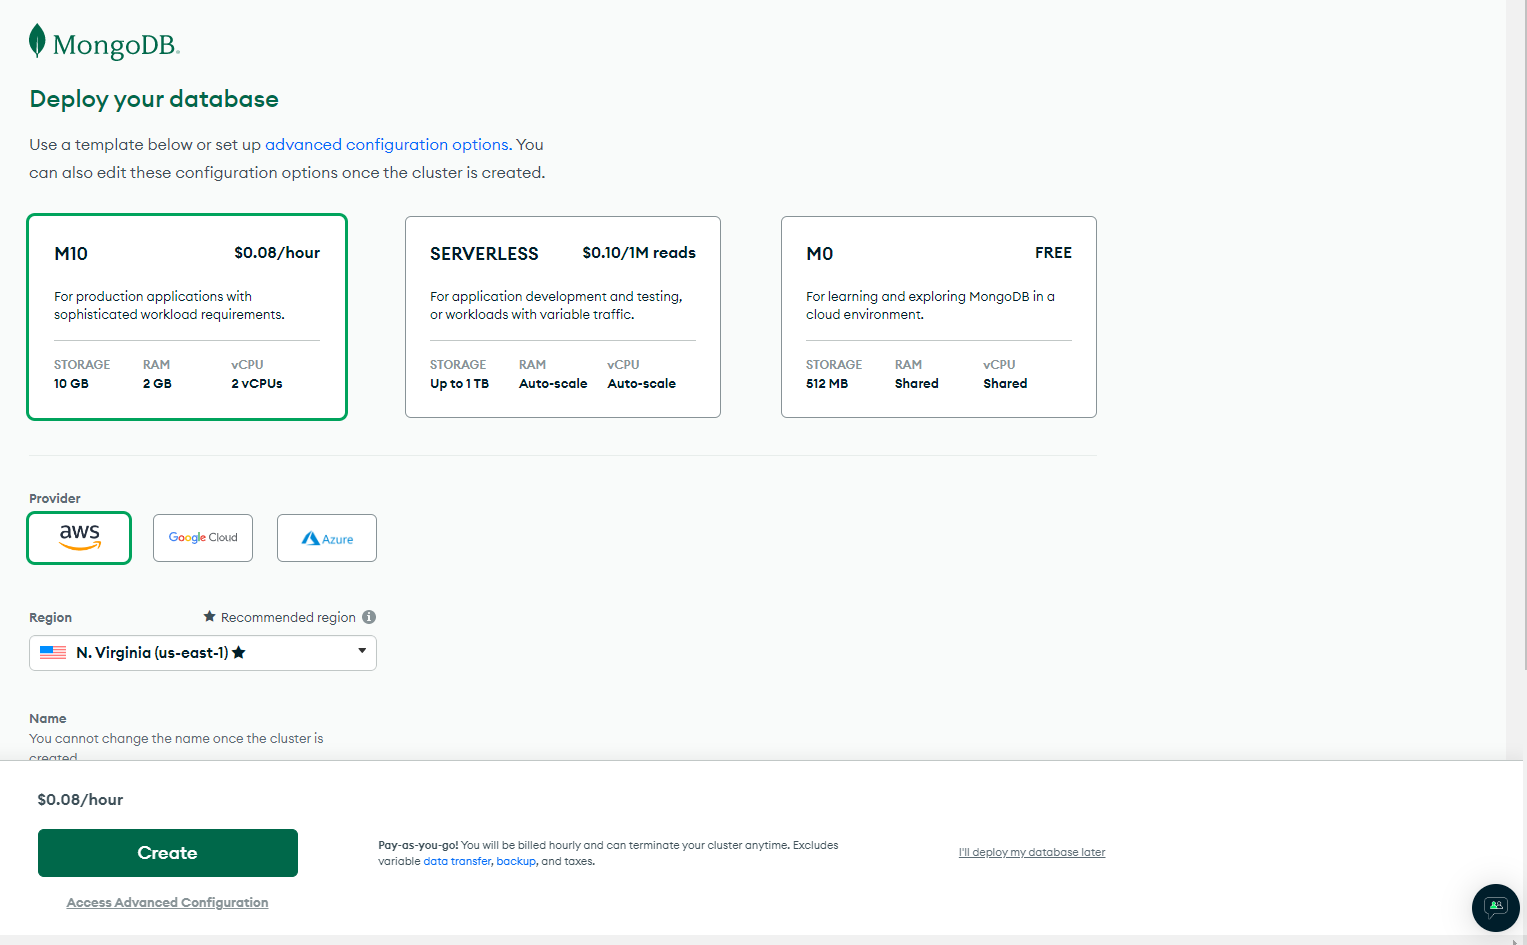Image resolution: width=1527 pixels, height=945 pixels.
Task: Click the Deploy your database heading
Action: click(x=154, y=99)
